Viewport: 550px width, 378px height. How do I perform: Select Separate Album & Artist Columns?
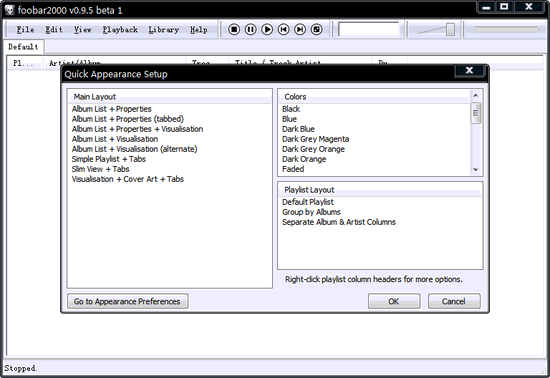(339, 222)
